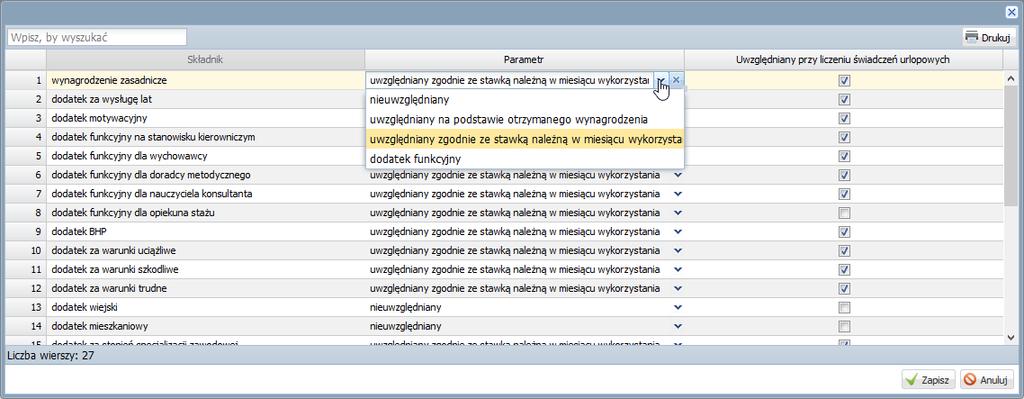Click 'Liczba wierszy: 27' status text
The width and height of the screenshot is (1024, 399).
coord(50,356)
